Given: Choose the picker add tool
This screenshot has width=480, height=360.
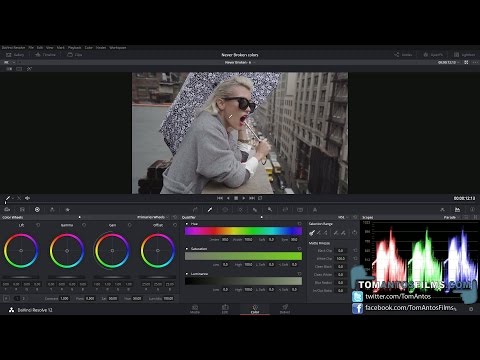Looking at the screenshot, I should pyautogui.click(x=326, y=233).
